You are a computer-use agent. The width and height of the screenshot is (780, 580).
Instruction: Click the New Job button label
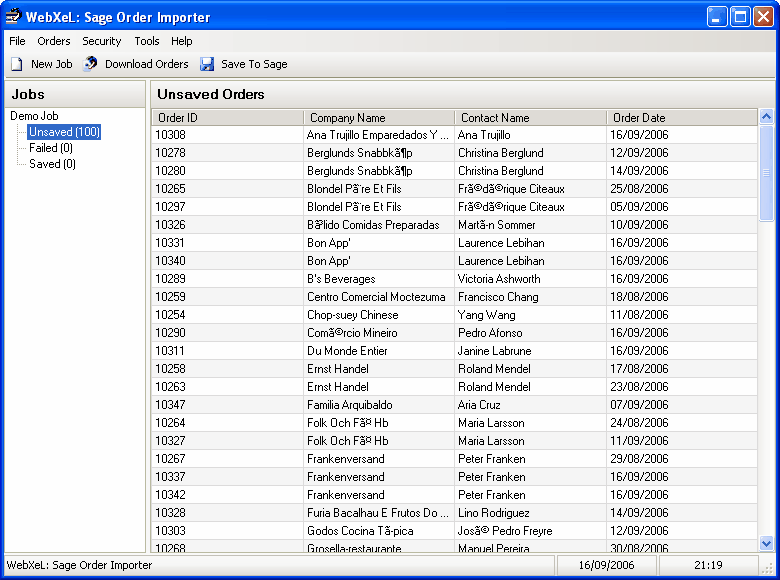(52, 64)
